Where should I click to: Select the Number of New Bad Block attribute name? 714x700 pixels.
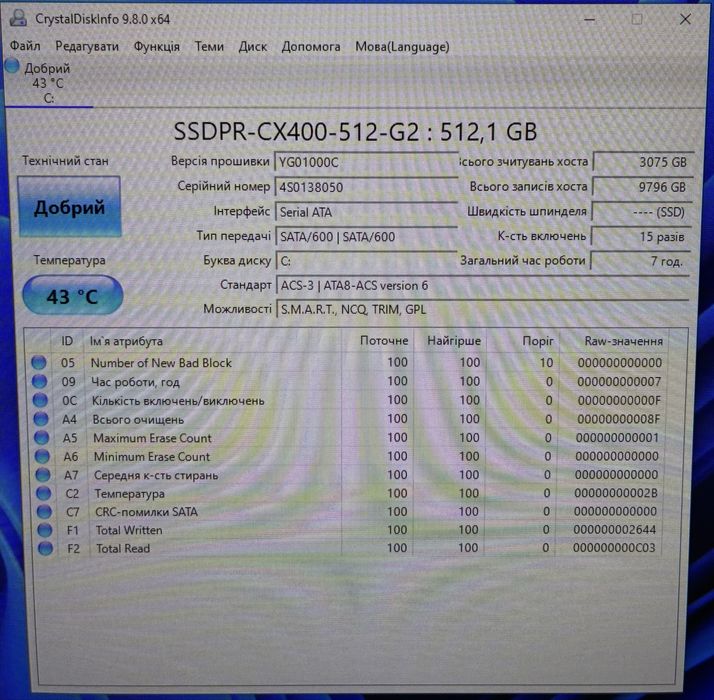pos(161,363)
